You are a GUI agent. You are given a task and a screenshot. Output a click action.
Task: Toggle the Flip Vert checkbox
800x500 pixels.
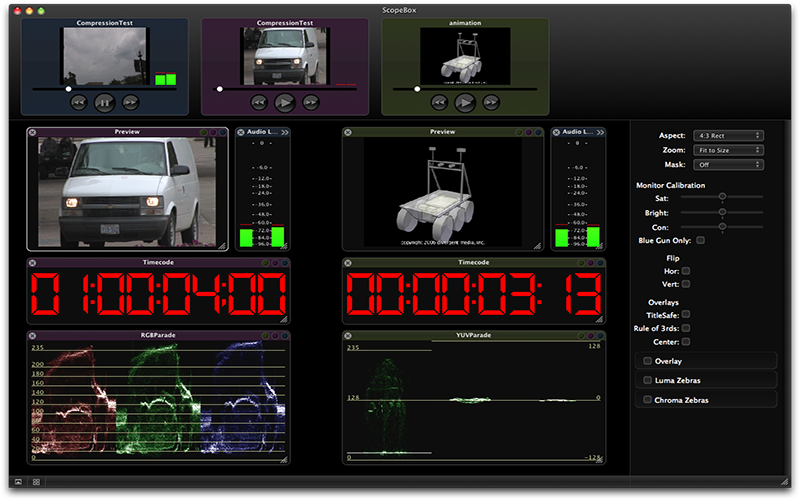686,284
